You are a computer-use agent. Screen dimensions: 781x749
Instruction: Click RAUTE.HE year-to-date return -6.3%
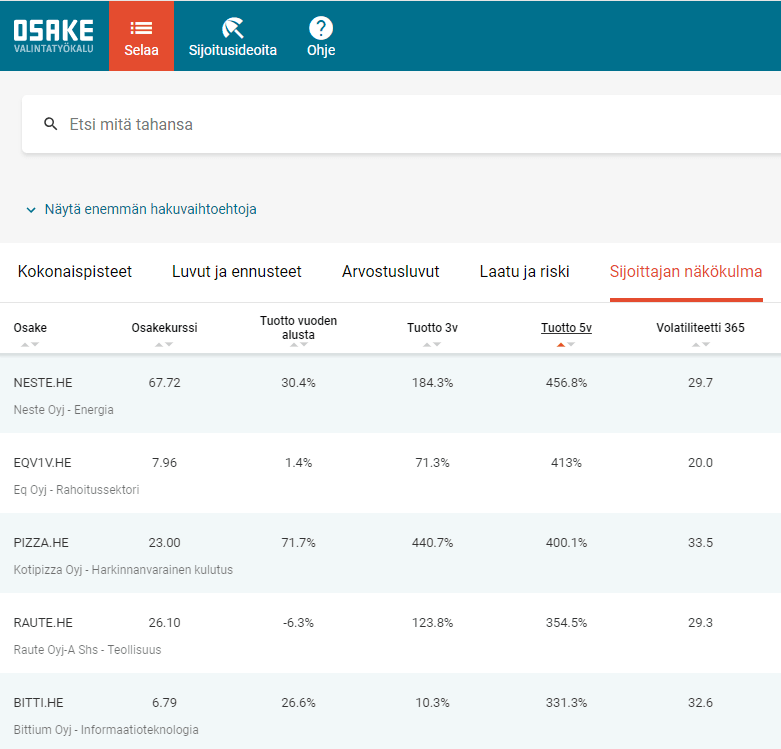pyautogui.click(x=298, y=623)
